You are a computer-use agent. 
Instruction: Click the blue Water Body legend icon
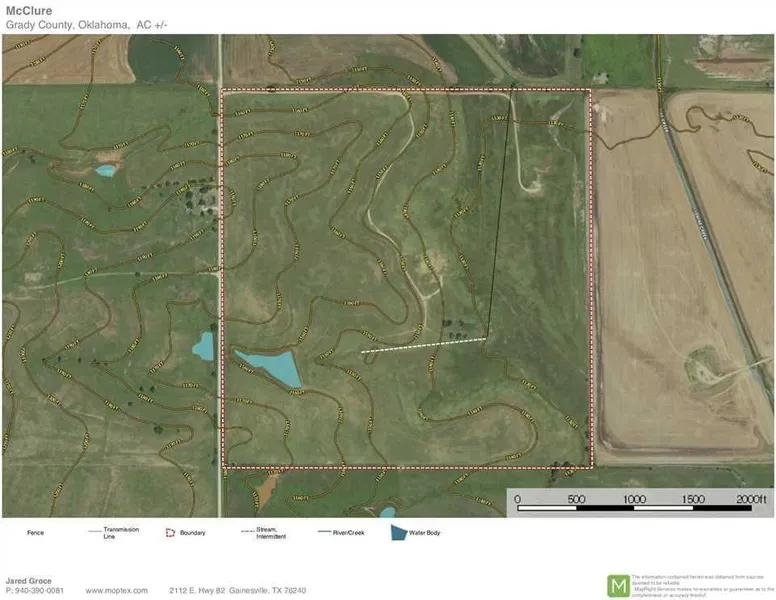click(x=398, y=533)
